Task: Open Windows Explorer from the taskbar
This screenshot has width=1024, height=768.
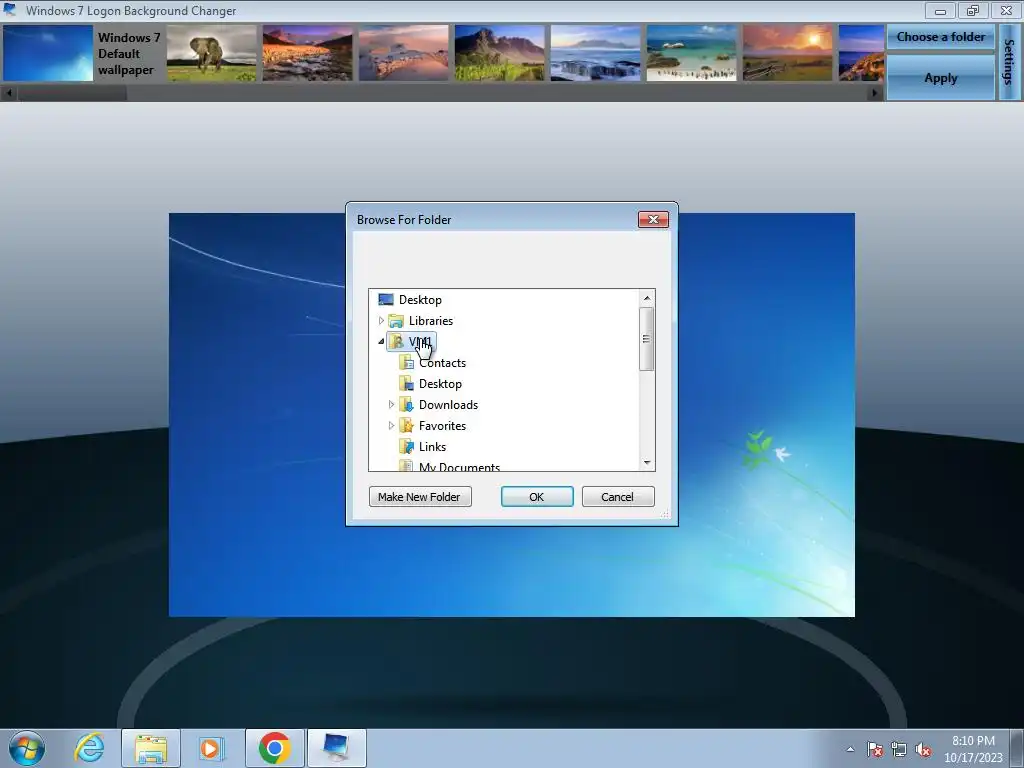Action: [151, 748]
